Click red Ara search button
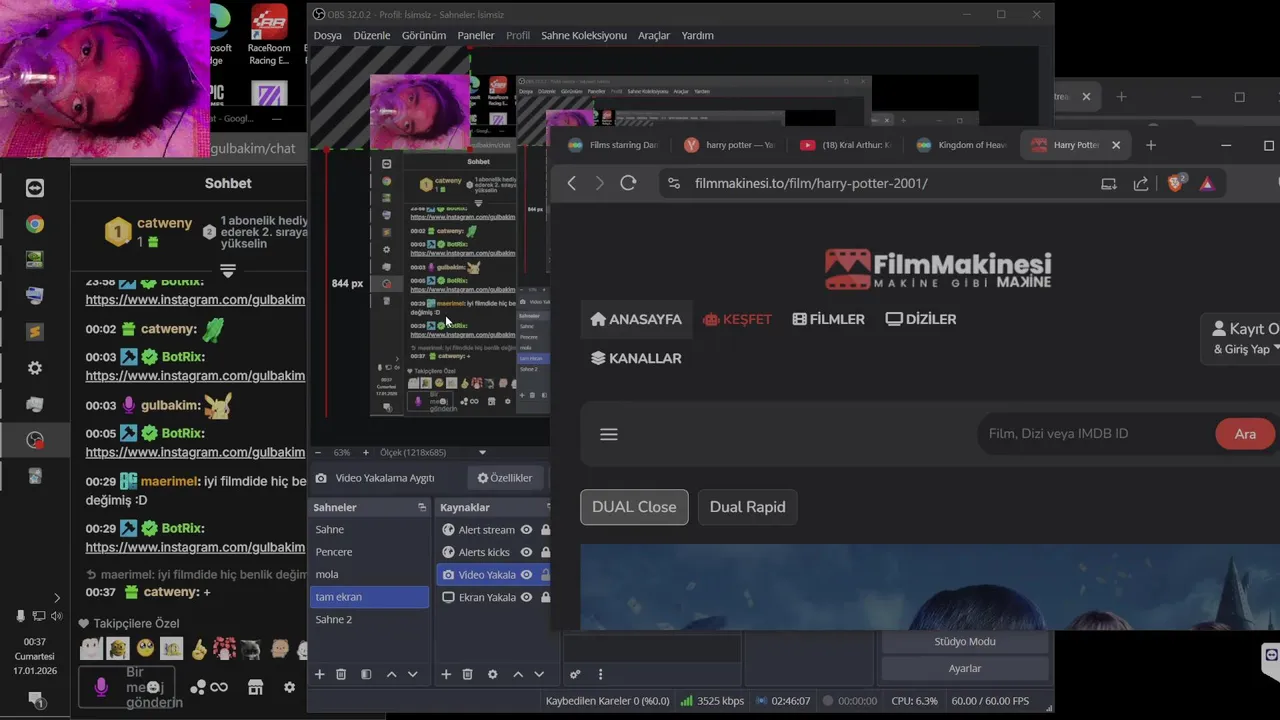Image resolution: width=1280 pixels, height=720 pixels. [x=1245, y=434]
